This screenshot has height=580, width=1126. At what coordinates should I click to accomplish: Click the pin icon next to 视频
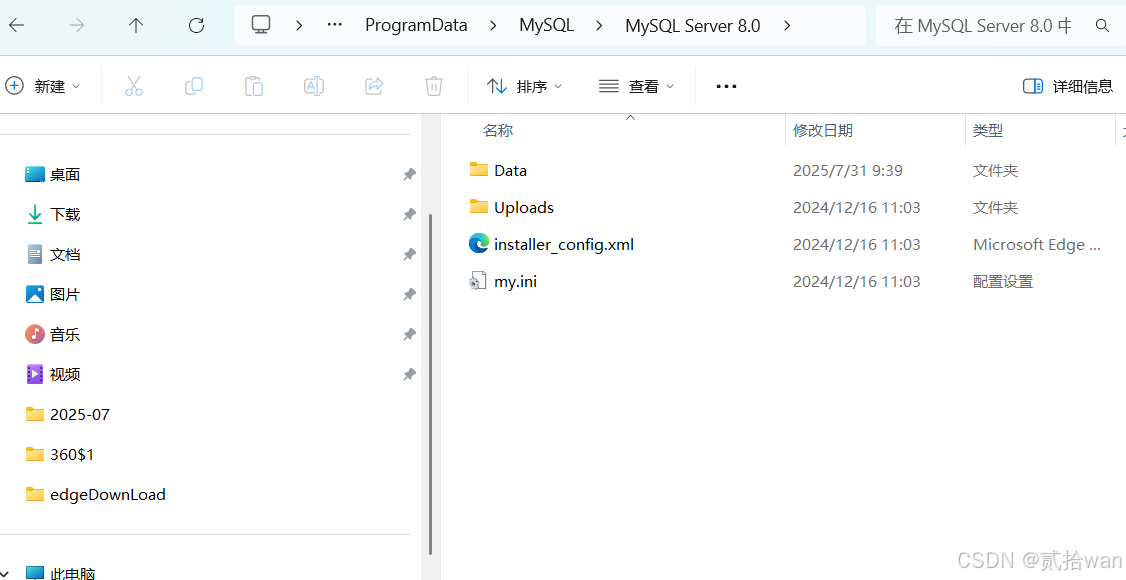pyautogui.click(x=409, y=374)
